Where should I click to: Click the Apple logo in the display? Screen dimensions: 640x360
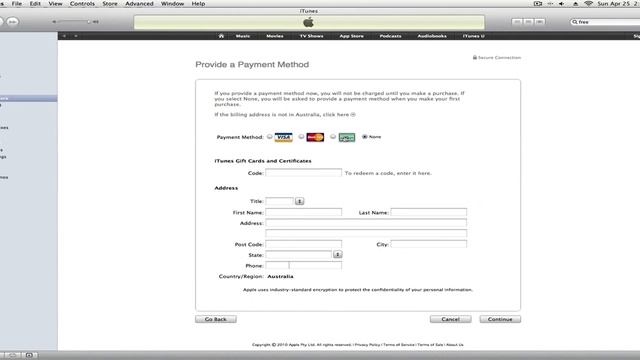coord(309,22)
